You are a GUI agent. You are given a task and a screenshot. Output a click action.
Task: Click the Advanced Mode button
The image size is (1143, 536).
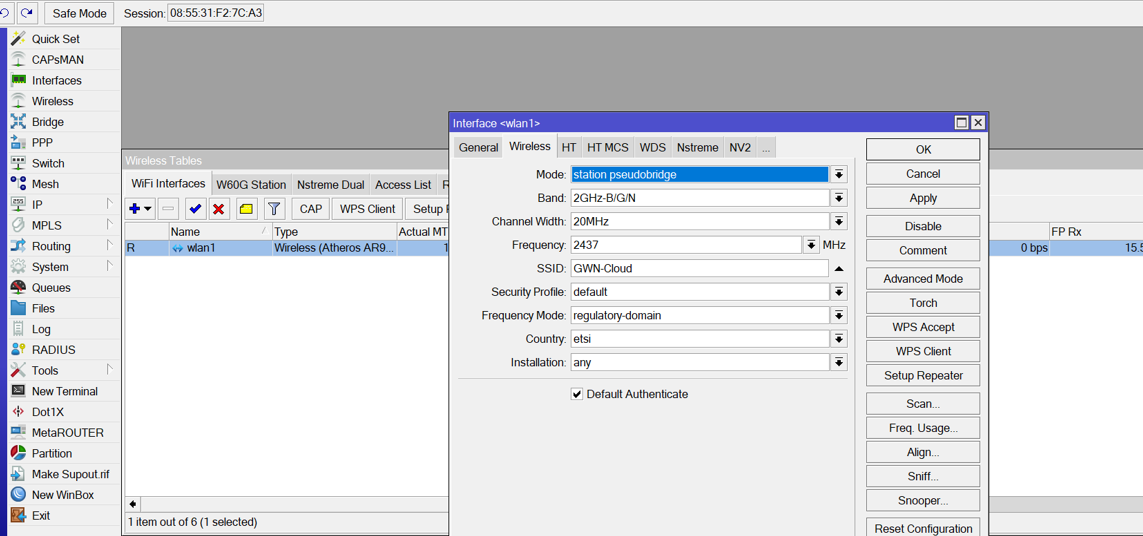coord(923,279)
